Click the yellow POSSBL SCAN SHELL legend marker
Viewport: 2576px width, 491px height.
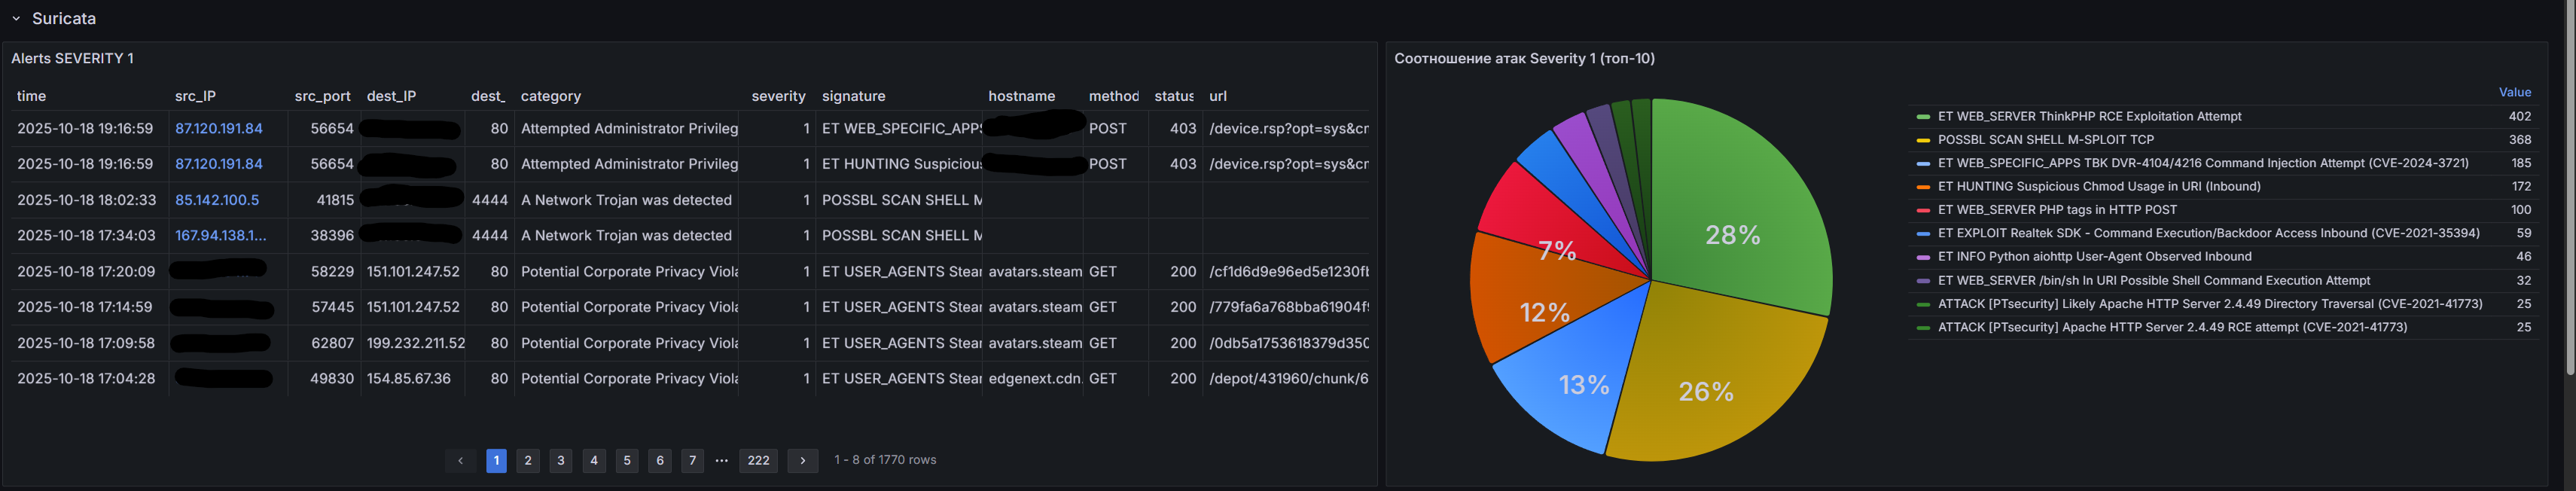coord(1922,140)
